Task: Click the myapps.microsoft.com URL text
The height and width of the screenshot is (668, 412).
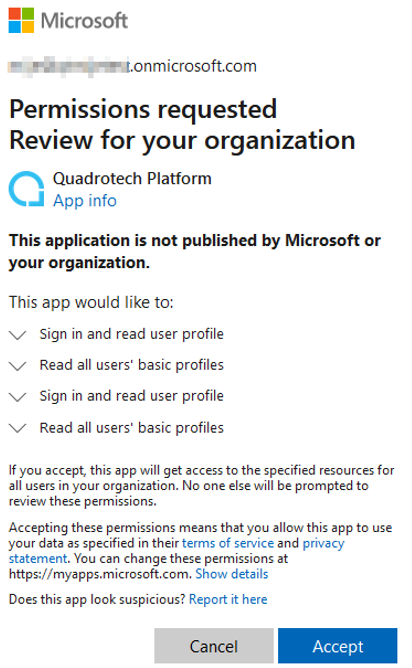Action: (x=100, y=574)
